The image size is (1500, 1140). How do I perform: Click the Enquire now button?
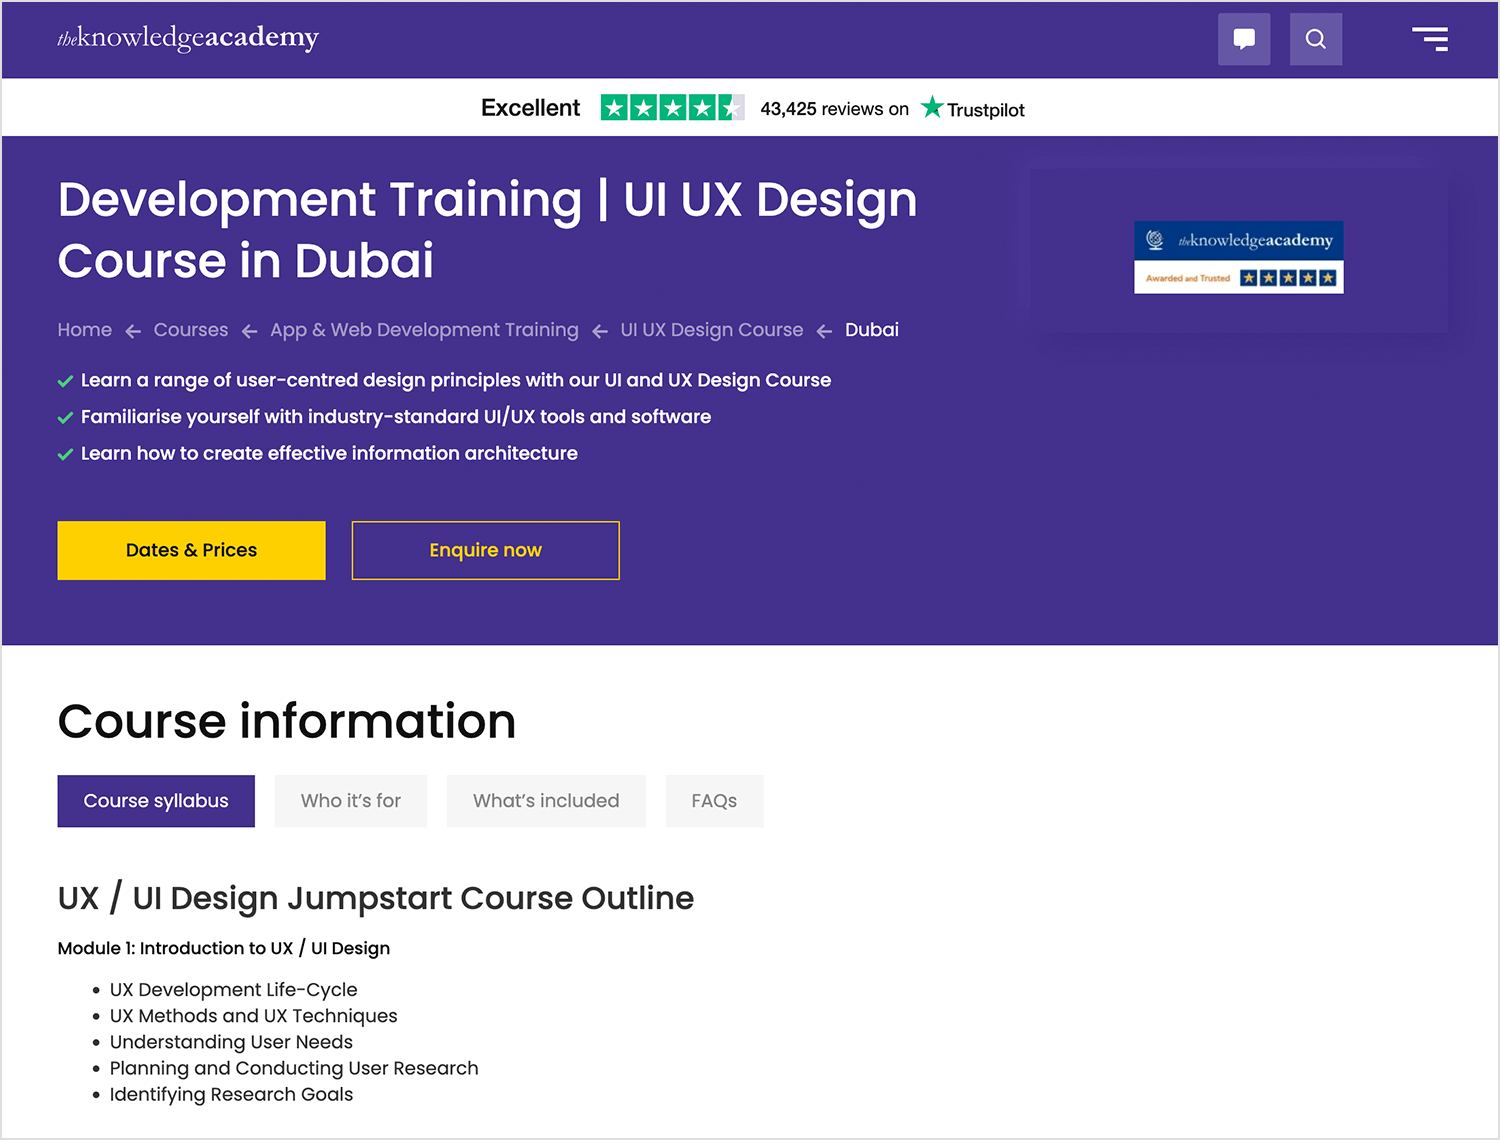(x=485, y=550)
